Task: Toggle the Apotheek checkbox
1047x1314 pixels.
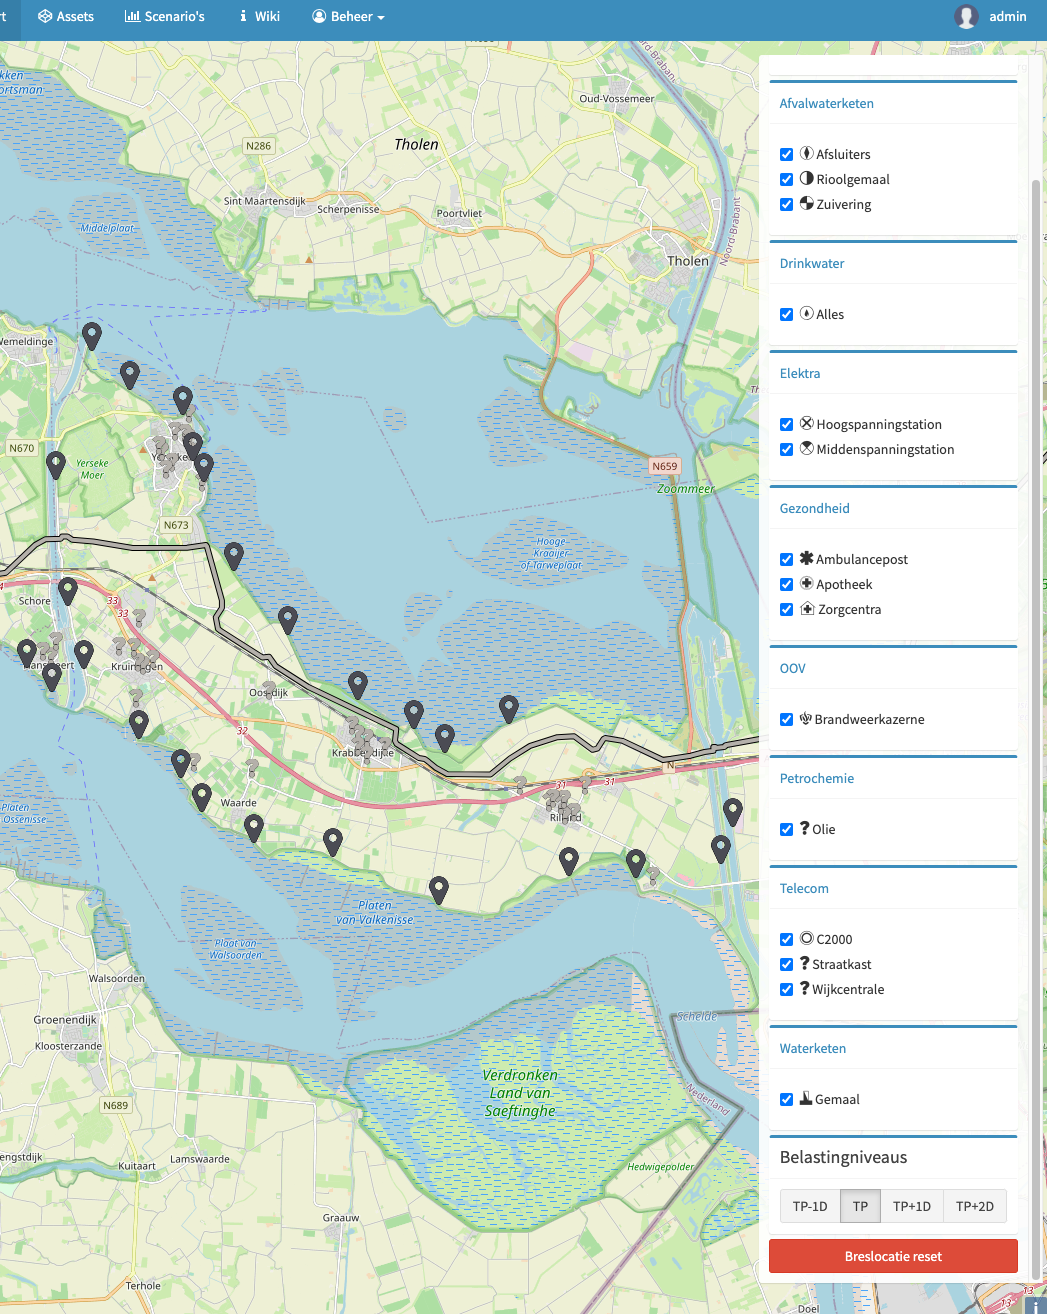Action: [x=787, y=584]
